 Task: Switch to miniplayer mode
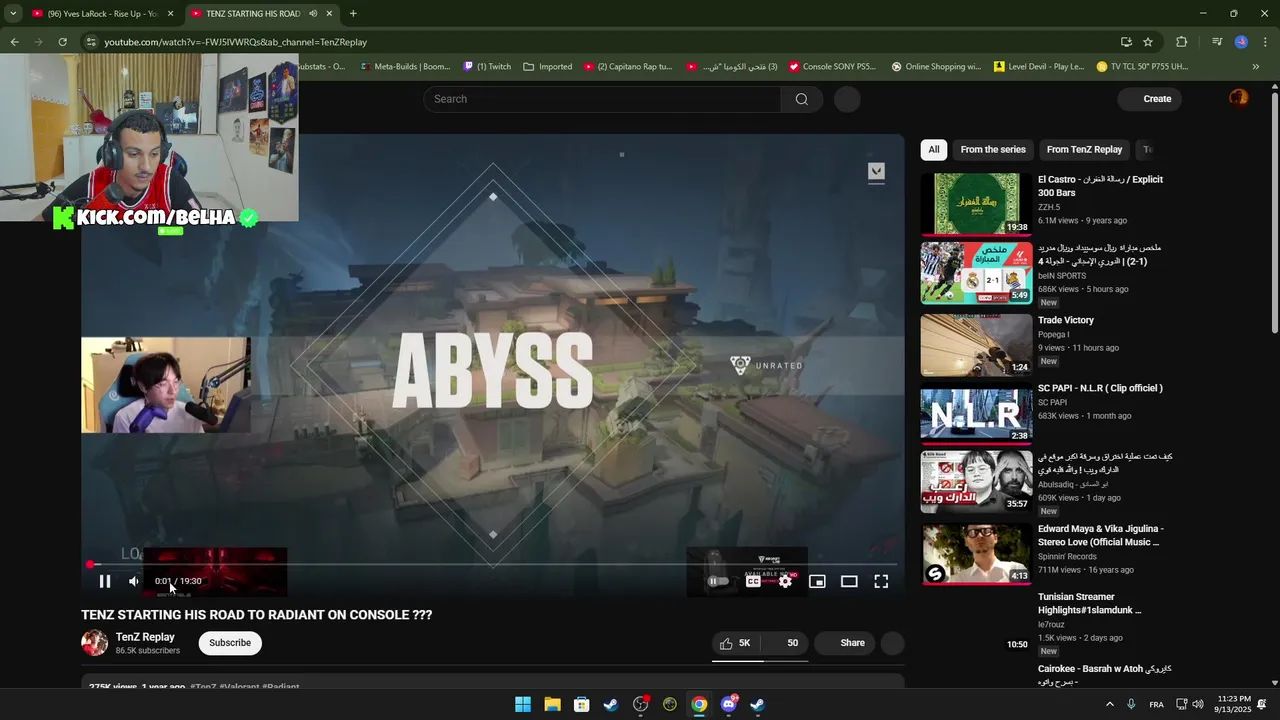point(817,581)
